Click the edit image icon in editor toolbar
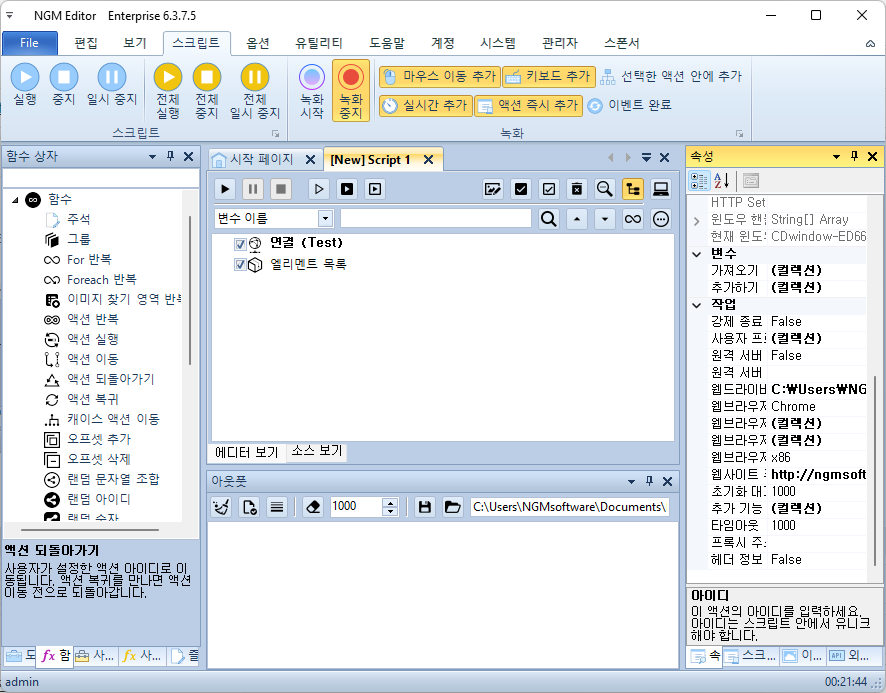This screenshot has width=886, height=693. coord(493,189)
